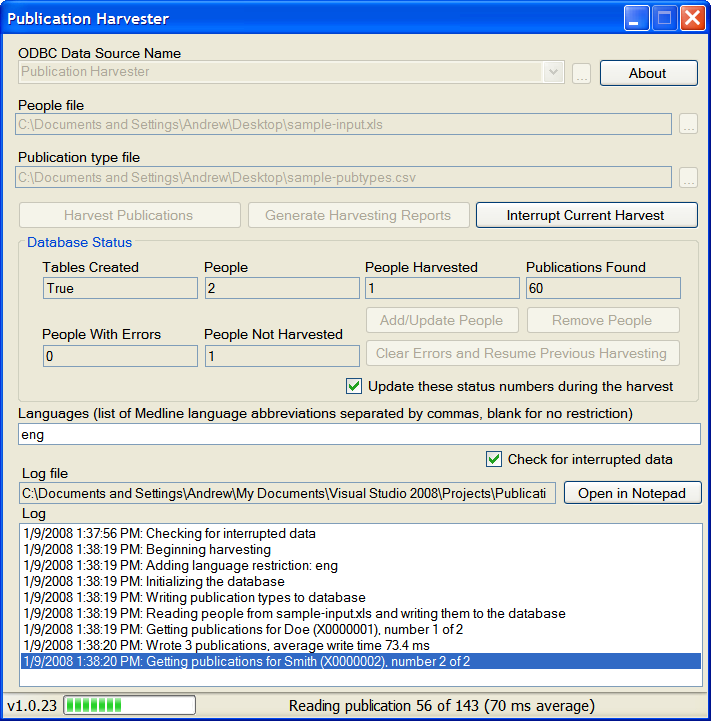This screenshot has height=721, width=711.
Task: Click the People count field
Action: tap(282, 288)
